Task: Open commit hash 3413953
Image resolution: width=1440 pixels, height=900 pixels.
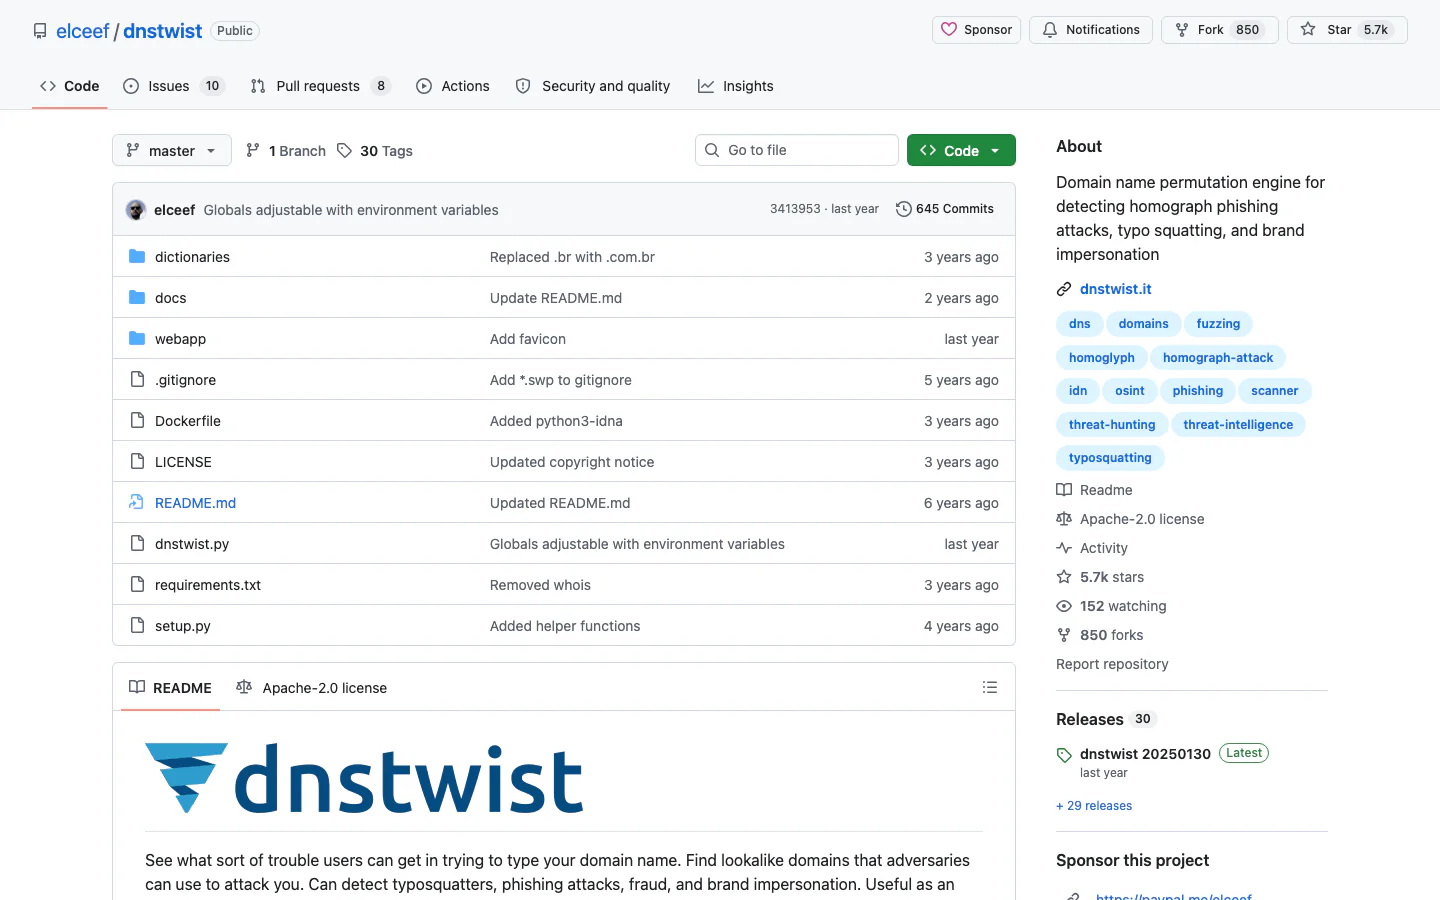Action: click(795, 209)
